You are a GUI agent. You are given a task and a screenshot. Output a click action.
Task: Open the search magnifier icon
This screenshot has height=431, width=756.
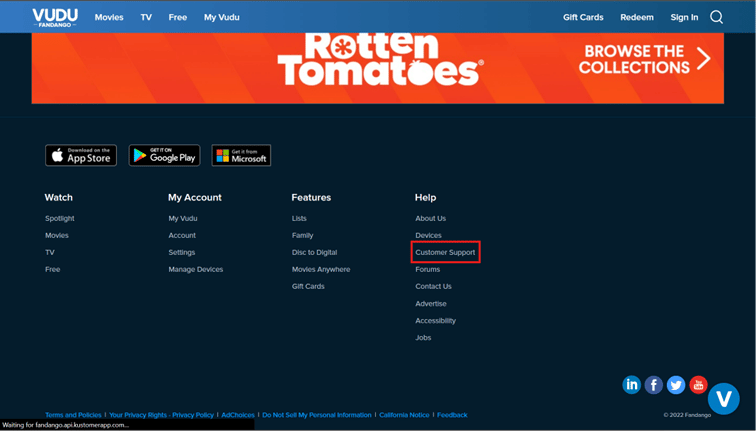[x=716, y=17]
